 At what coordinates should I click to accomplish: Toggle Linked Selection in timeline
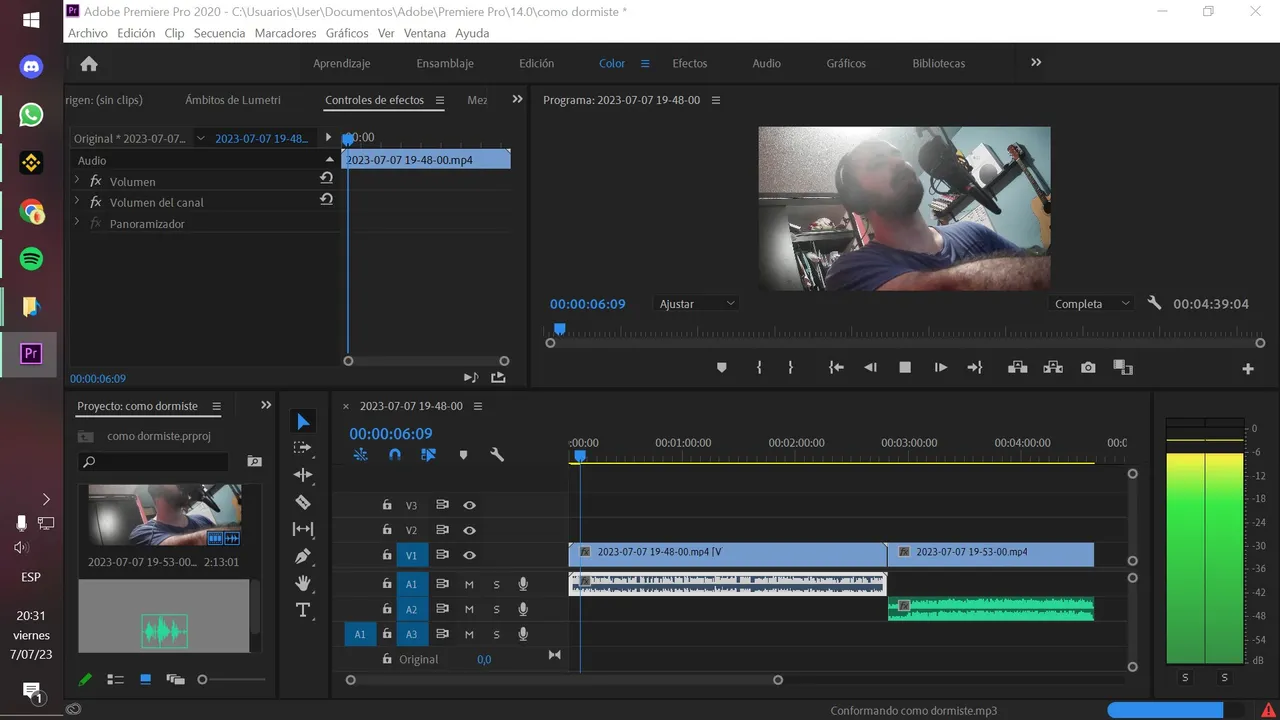coord(428,455)
